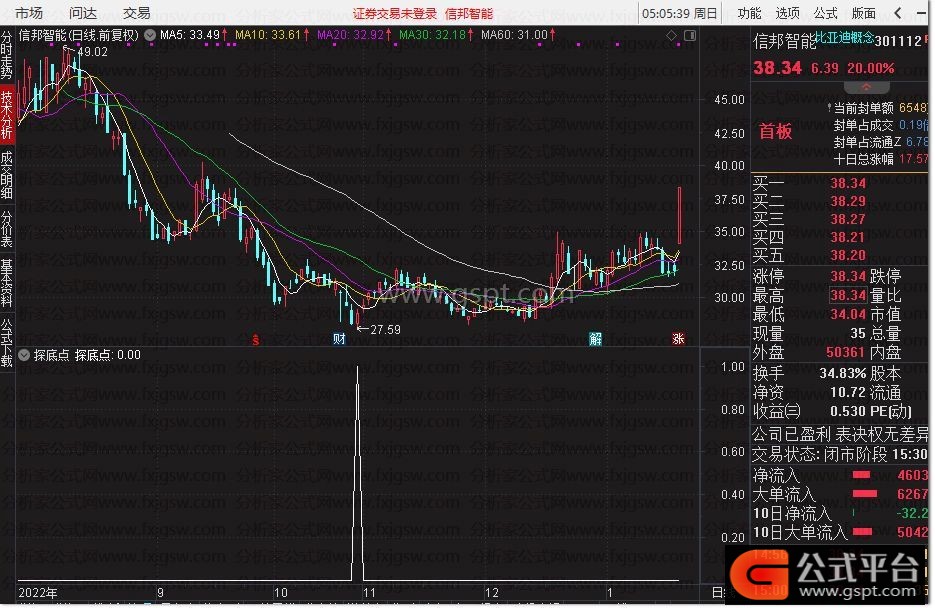Click the 证券交易未登录 login link
The height and width of the screenshot is (608, 935).
click(x=395, y=14)
